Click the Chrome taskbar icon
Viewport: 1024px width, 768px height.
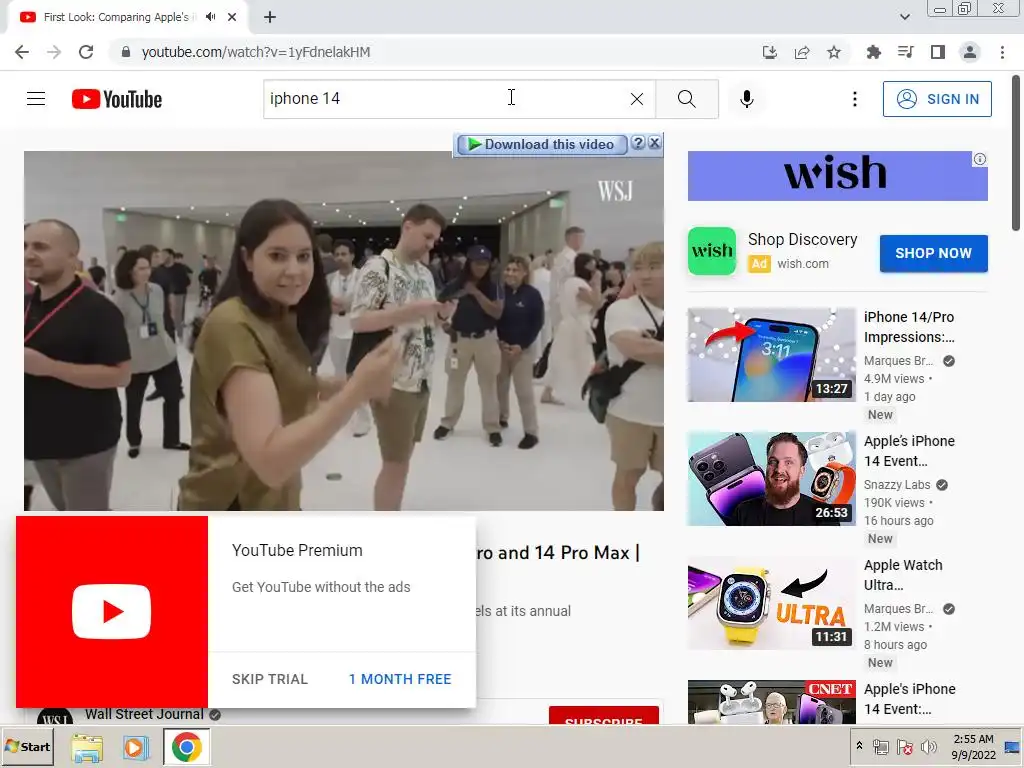tap(186, 747)
